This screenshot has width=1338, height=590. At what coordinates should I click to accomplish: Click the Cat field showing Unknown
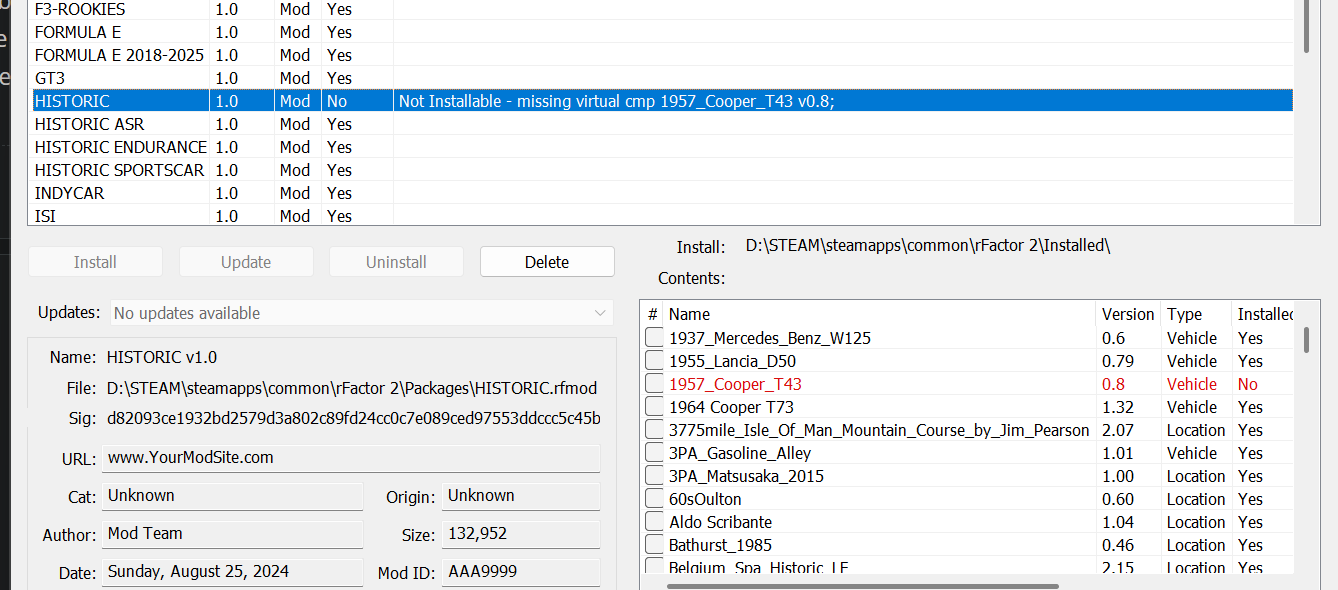coord(232,496)
